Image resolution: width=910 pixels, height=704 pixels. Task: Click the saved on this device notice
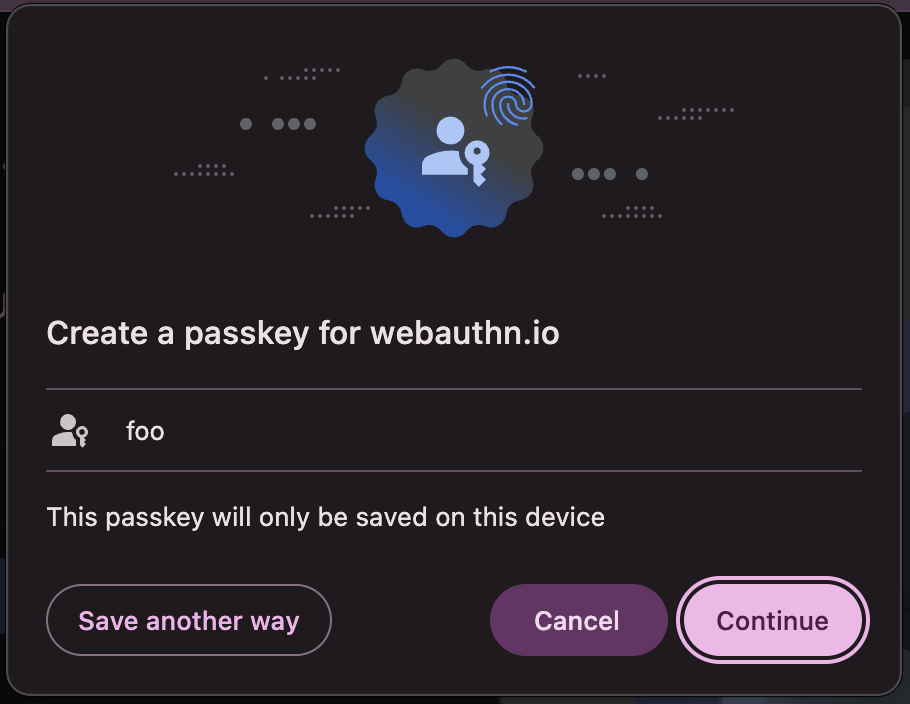(325, 517)
